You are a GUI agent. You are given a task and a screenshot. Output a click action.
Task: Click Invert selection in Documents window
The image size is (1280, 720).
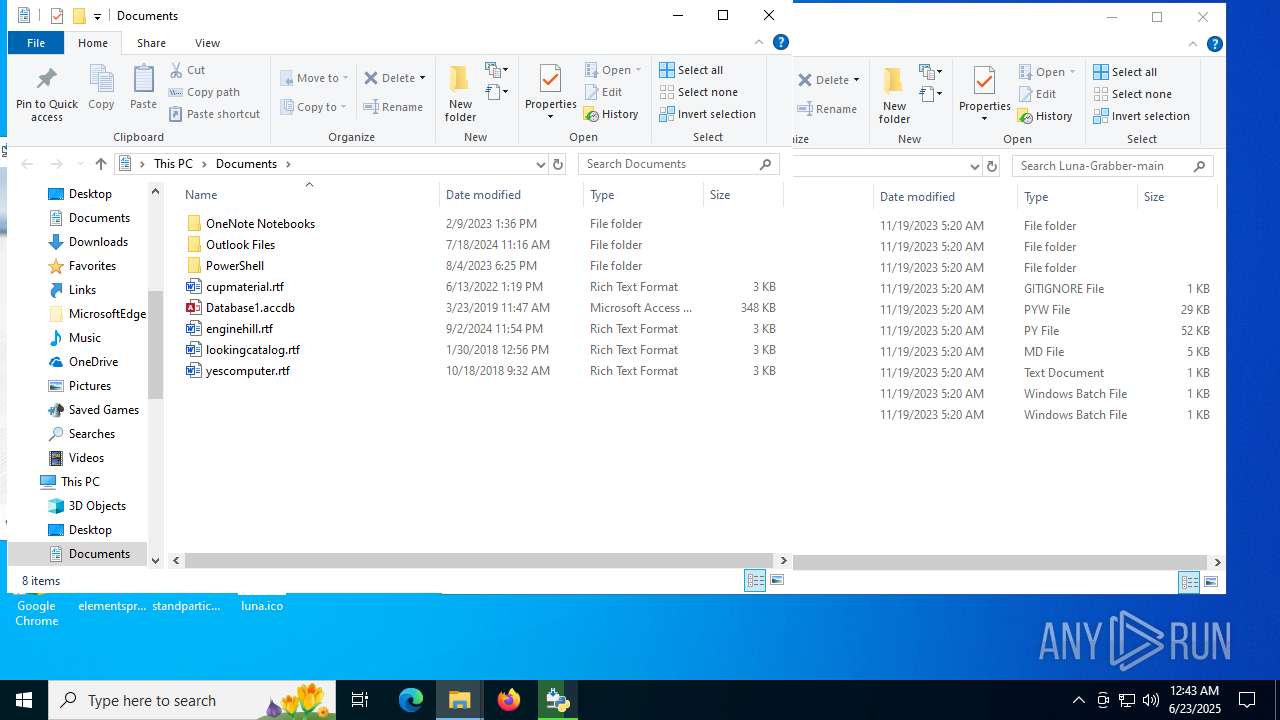tap(707, 114)
